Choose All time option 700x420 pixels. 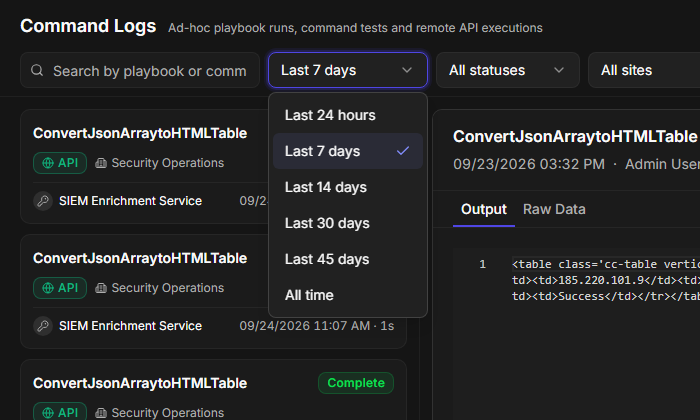348,295
